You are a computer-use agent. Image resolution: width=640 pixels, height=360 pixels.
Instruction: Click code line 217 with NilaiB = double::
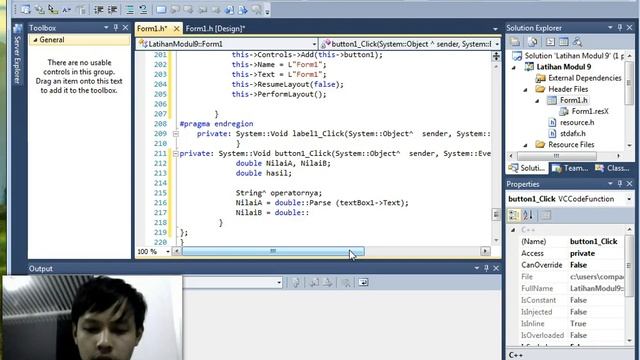click(272, 213)
